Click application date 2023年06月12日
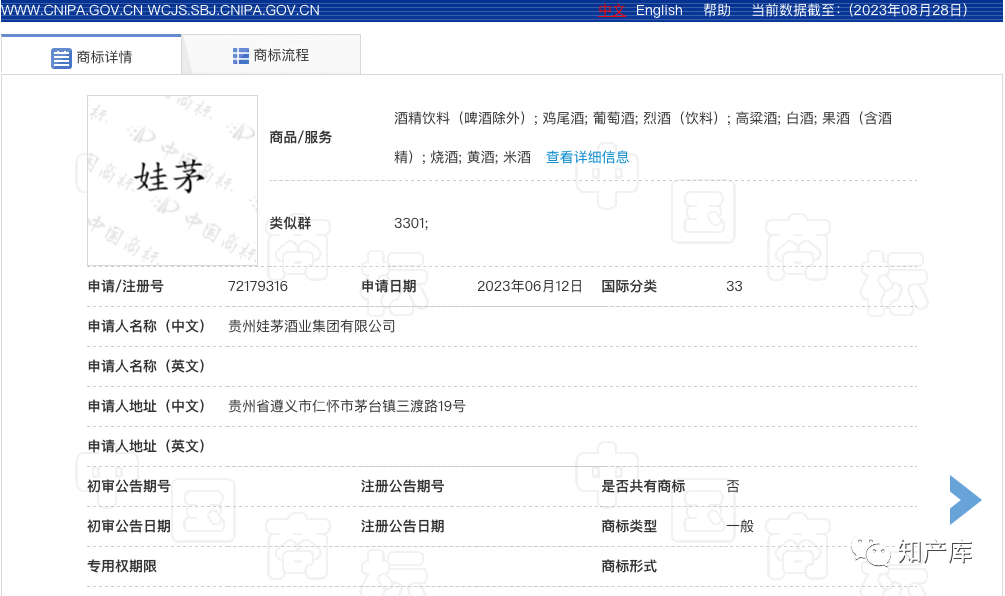 click(x=529, y=286)
